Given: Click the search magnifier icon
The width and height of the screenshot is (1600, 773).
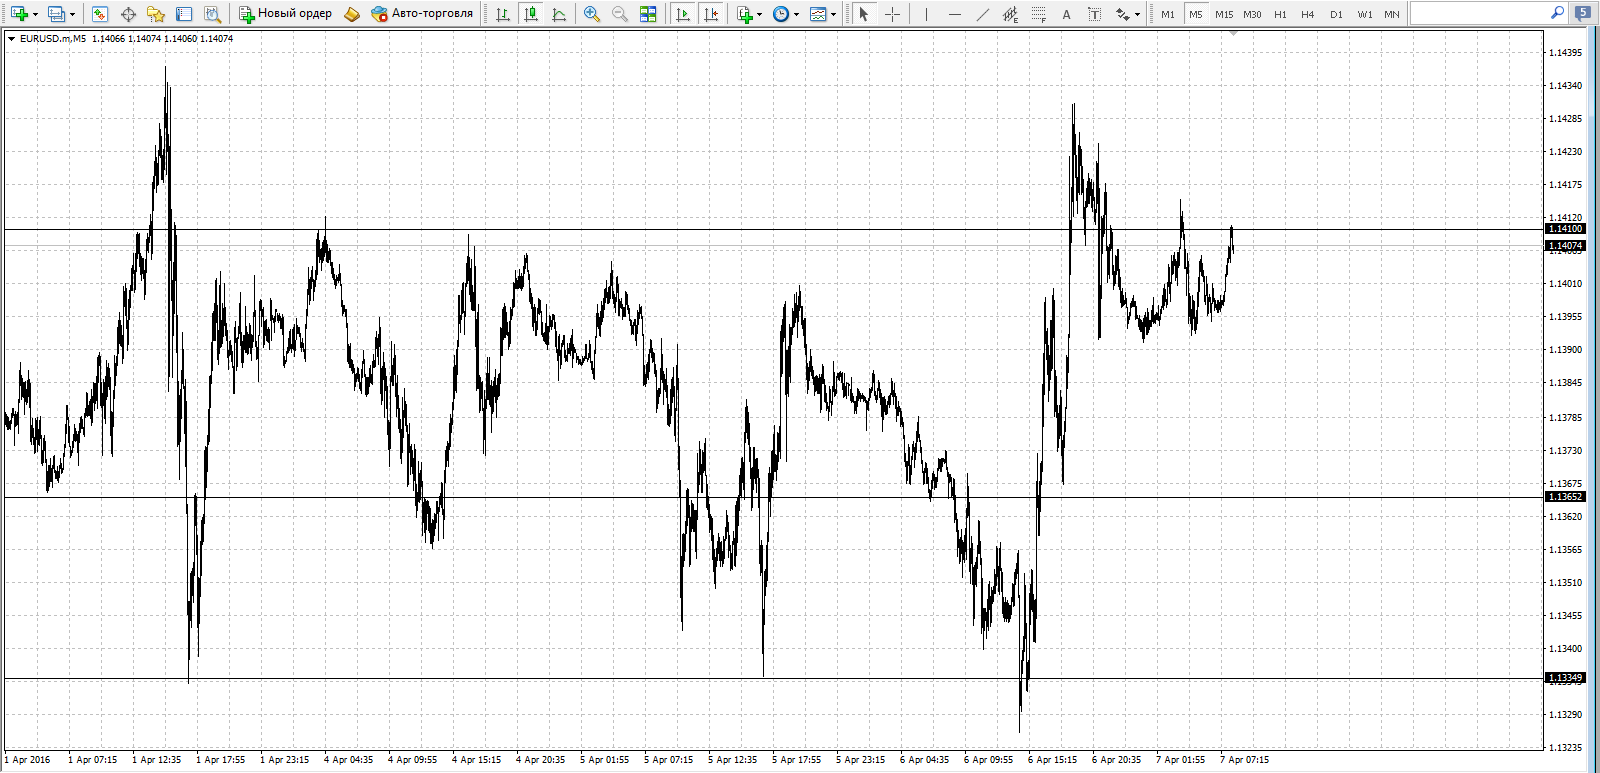Looking at the screenshot, I should [1558, 13].
